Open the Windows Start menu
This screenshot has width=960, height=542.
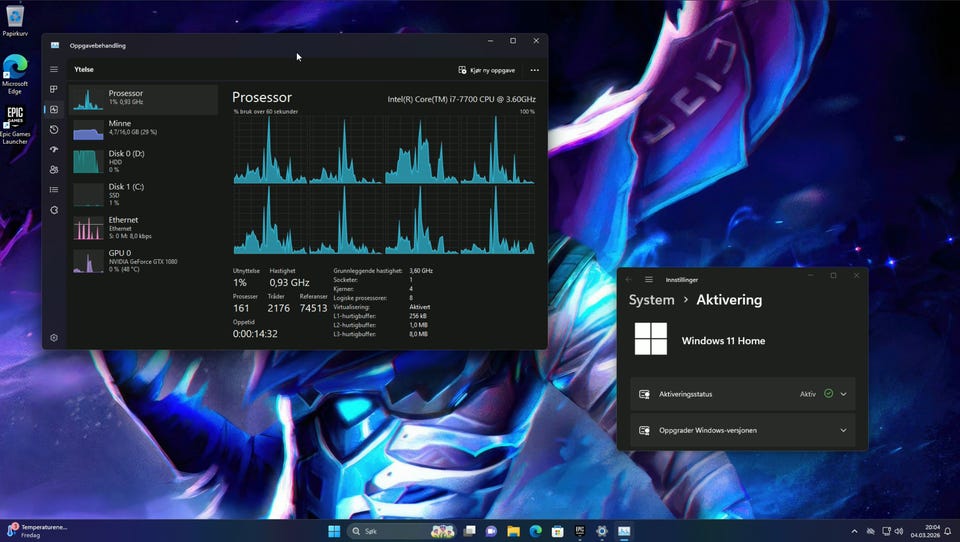click(x=334, y=531)
